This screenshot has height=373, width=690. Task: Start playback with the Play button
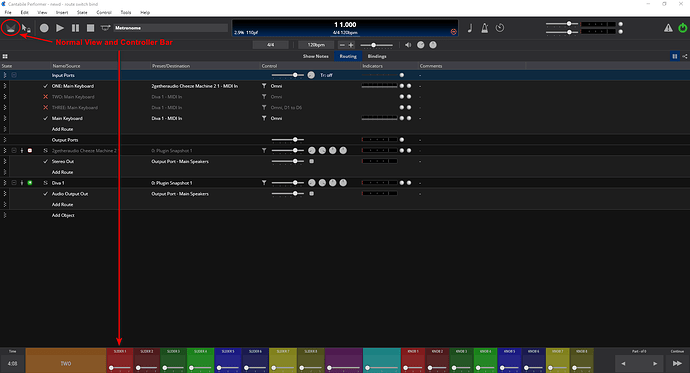(x=60, y=28)
